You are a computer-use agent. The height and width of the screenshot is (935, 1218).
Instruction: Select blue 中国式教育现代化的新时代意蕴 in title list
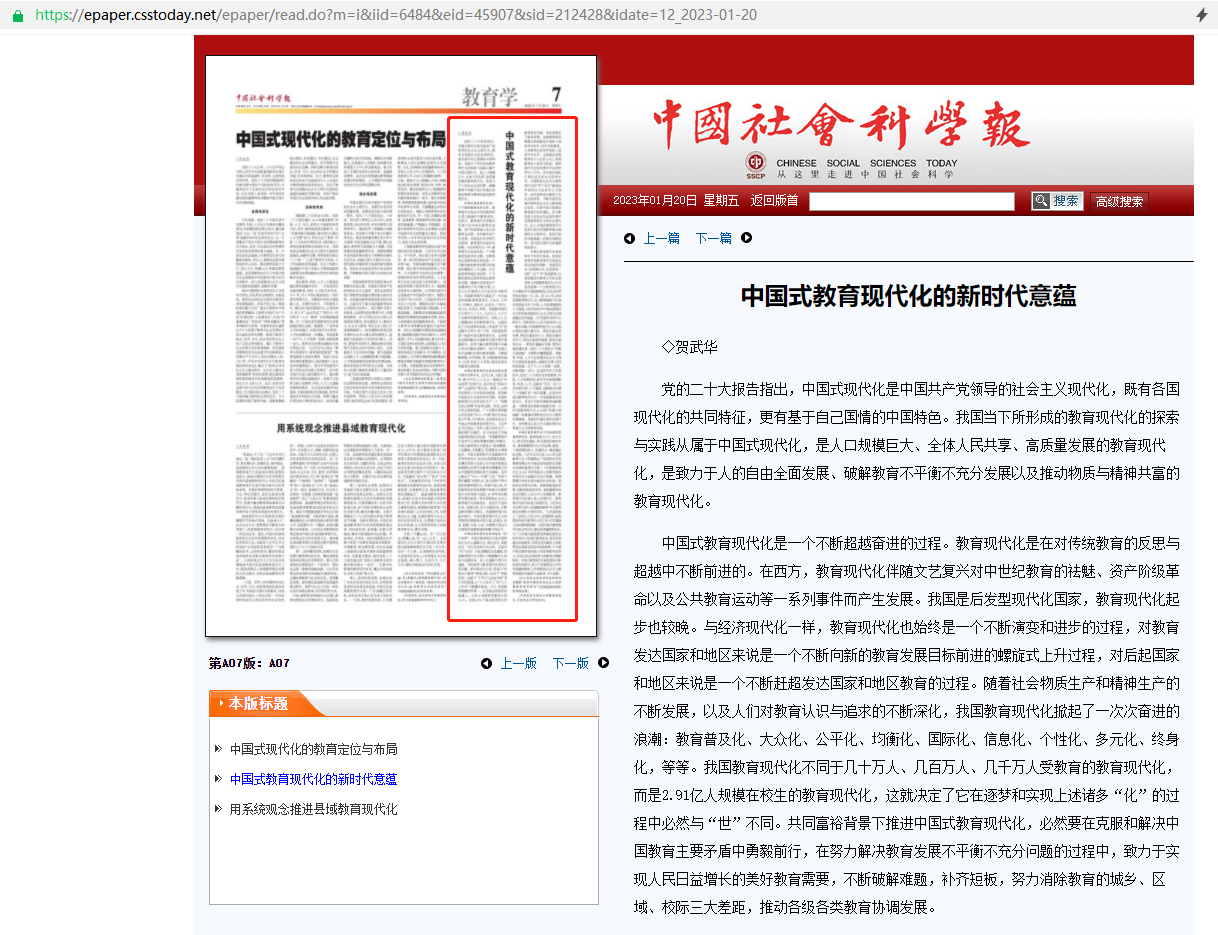coord(313,779)
